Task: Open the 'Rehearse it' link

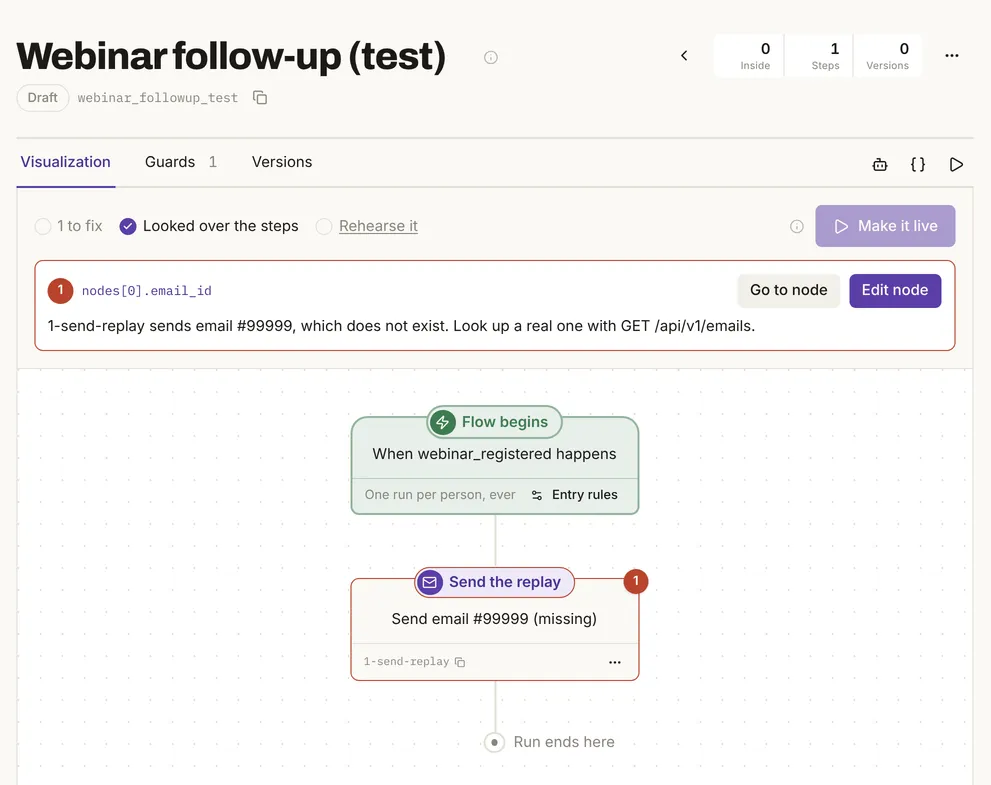Action: (378, 226)
